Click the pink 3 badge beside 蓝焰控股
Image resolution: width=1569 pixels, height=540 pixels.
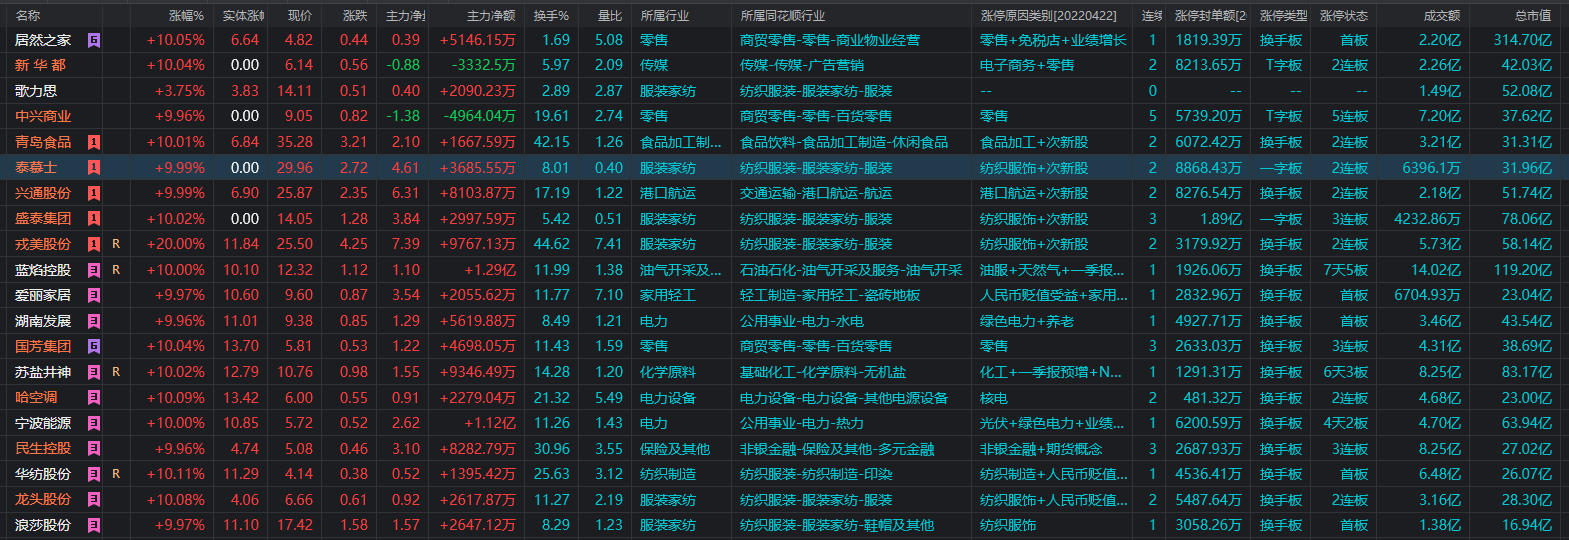click(x=94, y=270)
